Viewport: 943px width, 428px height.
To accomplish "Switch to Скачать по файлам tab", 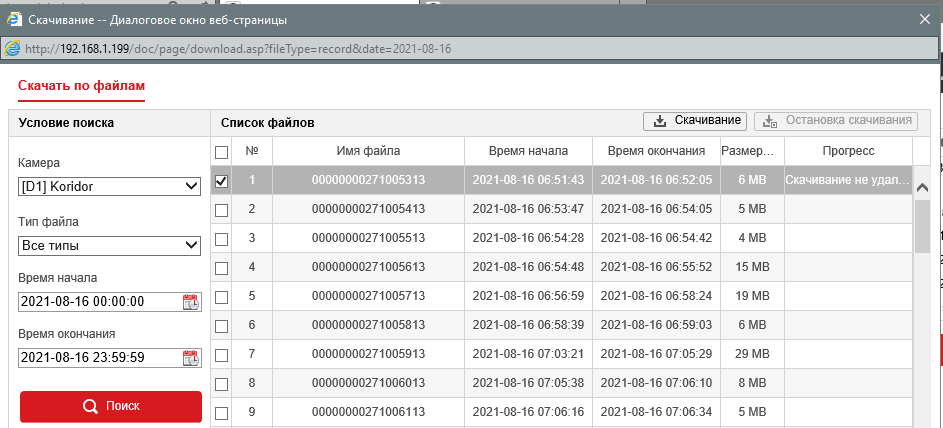I will click(x=81, y=86).
